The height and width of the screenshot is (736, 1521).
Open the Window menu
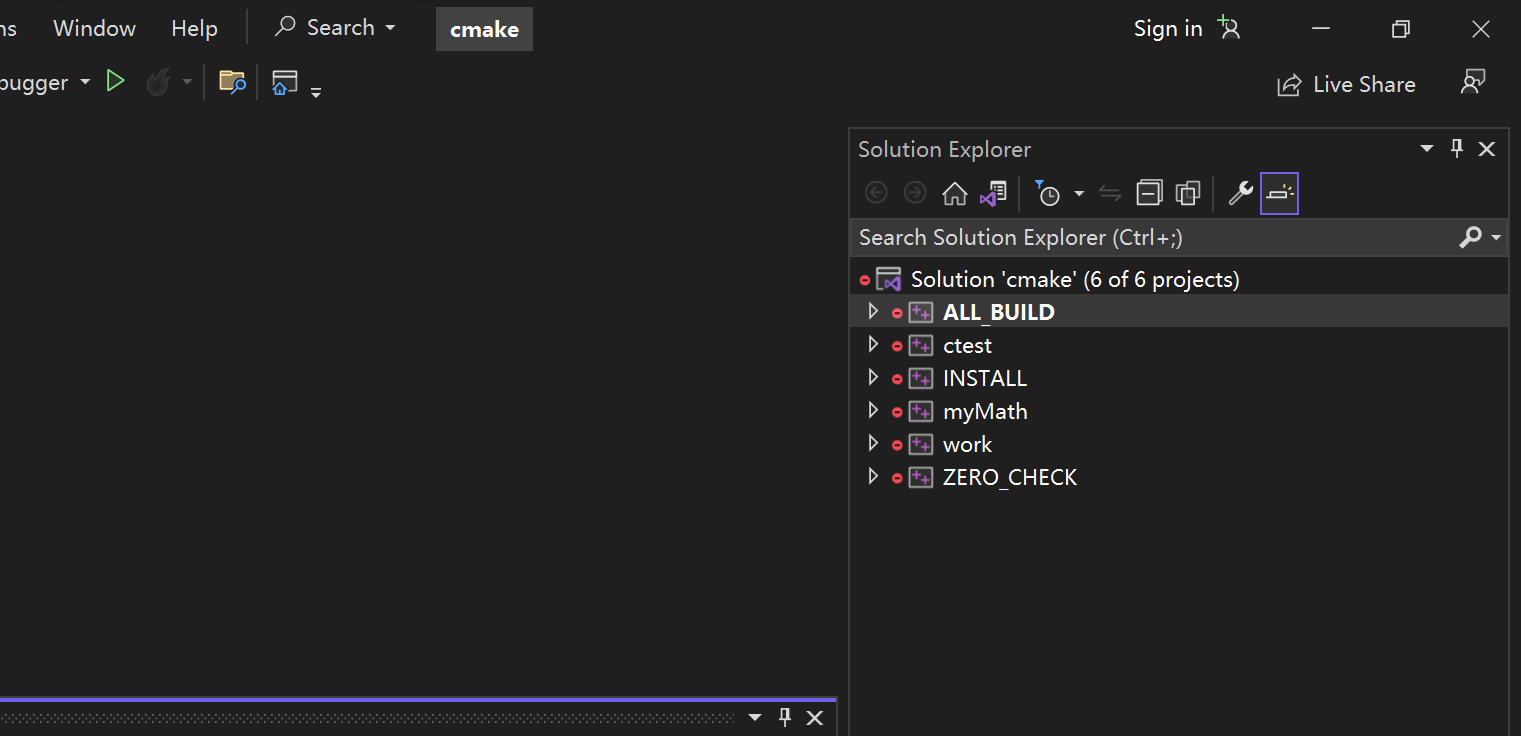click(94, 28)
